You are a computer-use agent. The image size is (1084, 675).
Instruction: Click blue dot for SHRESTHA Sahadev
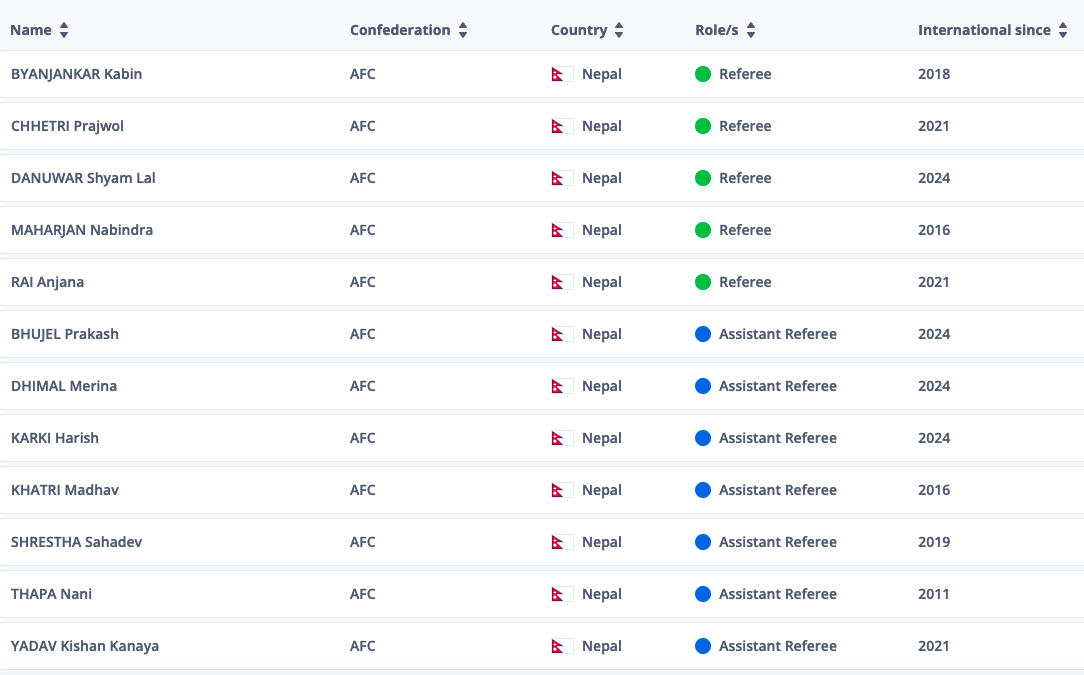click(x=703, y=542)
